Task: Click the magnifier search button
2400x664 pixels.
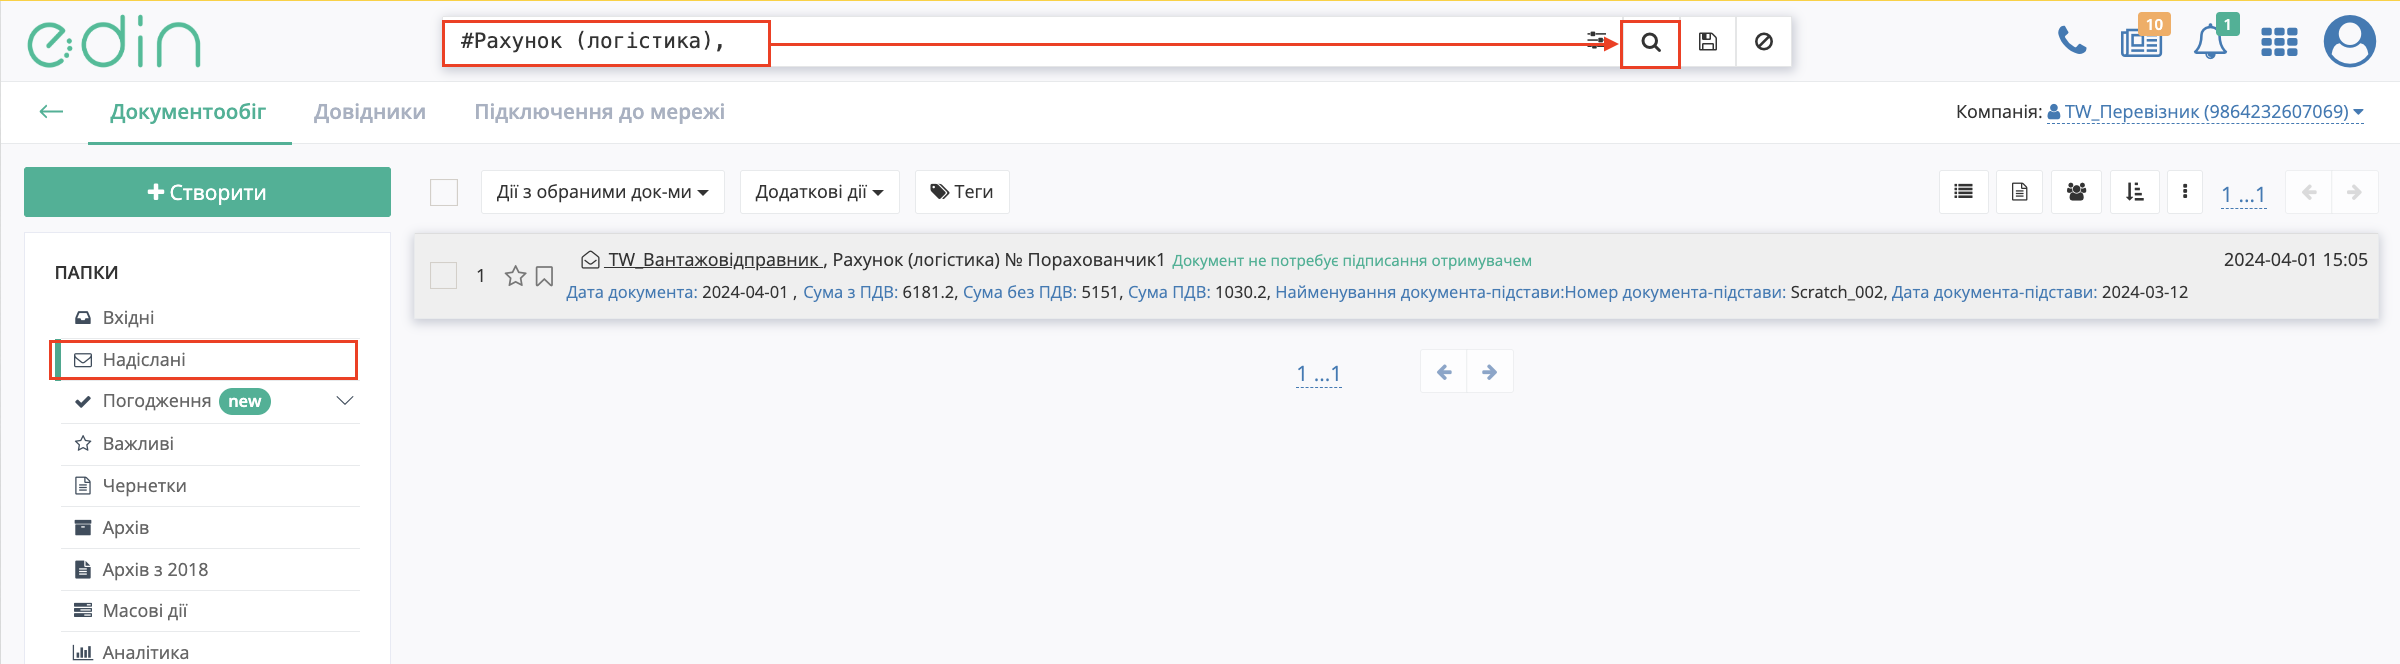Action: tap(1650, 43)
